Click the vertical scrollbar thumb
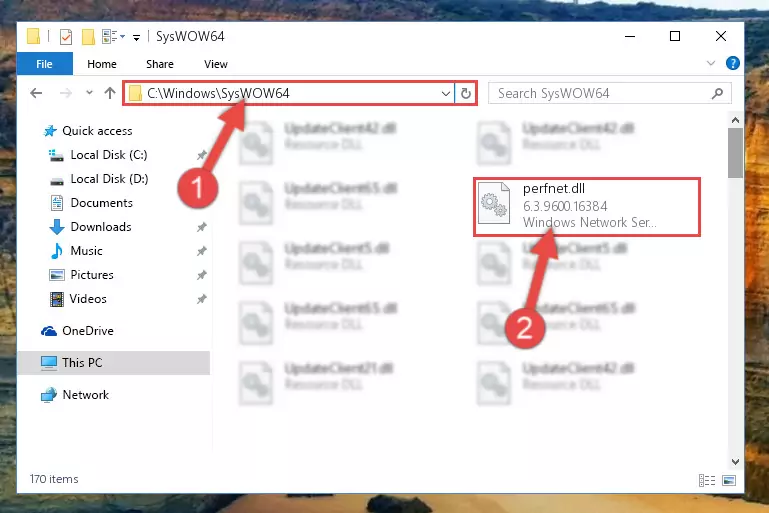 point(735,153)
